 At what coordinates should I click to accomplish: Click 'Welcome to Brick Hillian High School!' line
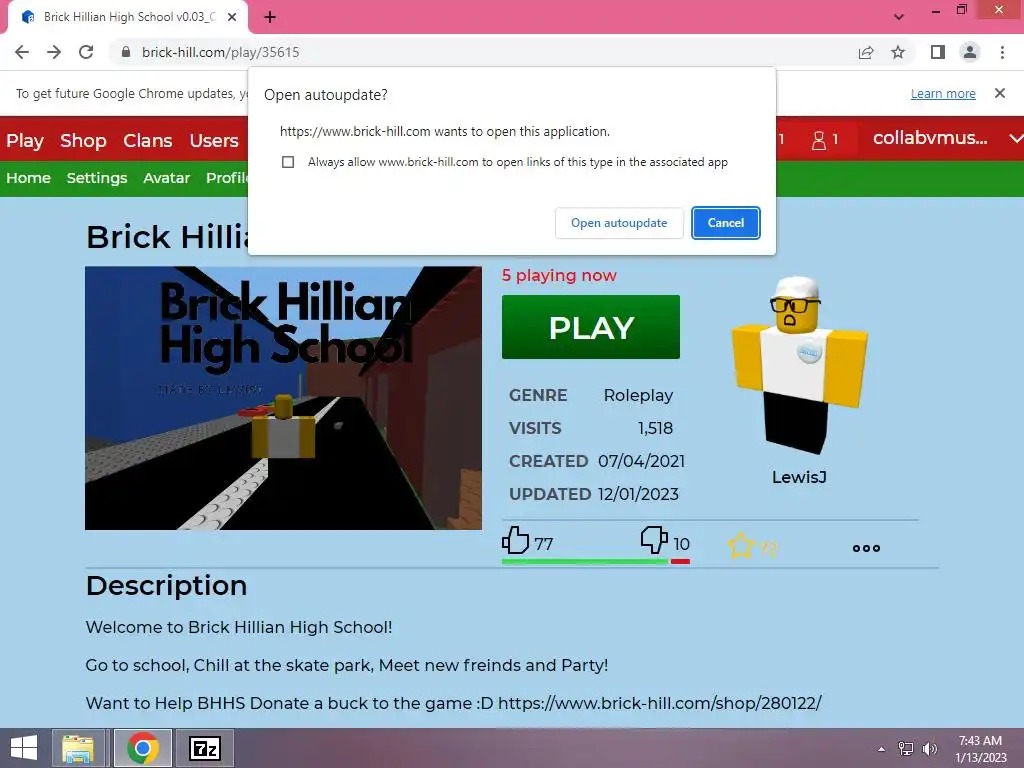(239, 627)
